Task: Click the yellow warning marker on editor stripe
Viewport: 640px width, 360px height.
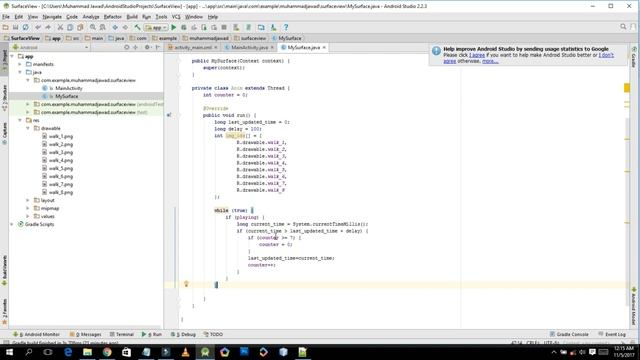Action: [627, 88]
